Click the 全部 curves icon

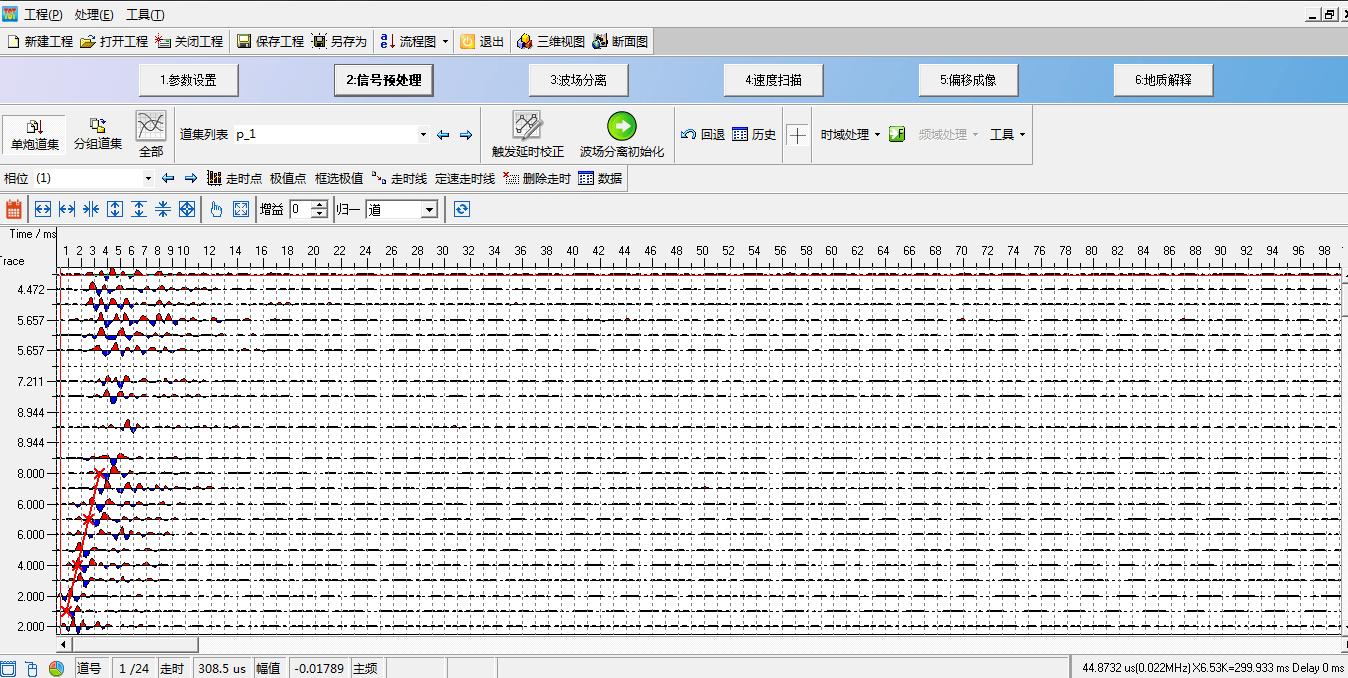[x=150, y=126]
